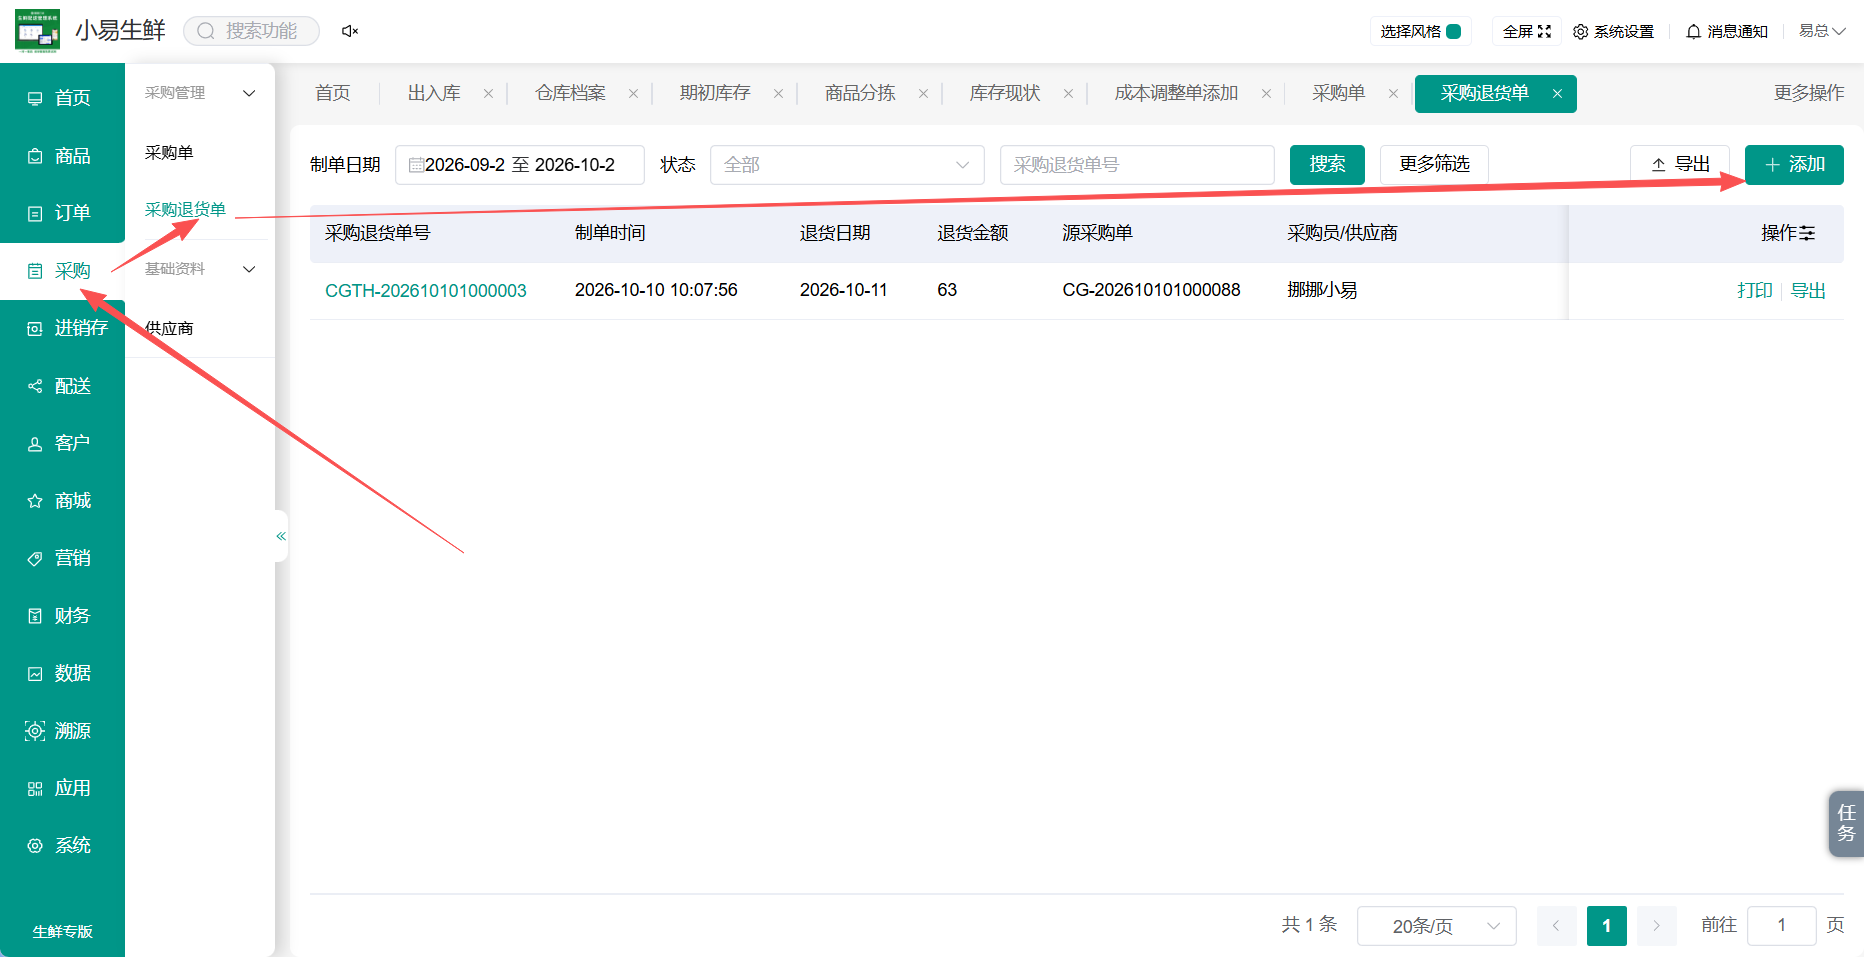Screen dimensions: 1864x957
Task: Close the active 采购退货单 tab
Action: 1557,94
